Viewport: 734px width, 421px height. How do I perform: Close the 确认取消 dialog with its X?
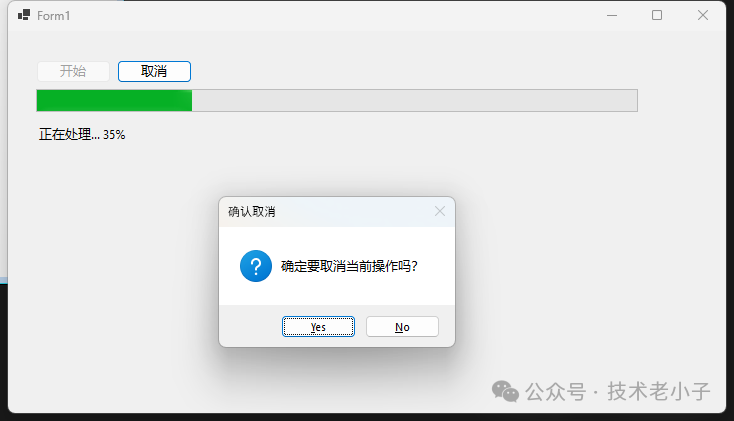tap(440, 211)
